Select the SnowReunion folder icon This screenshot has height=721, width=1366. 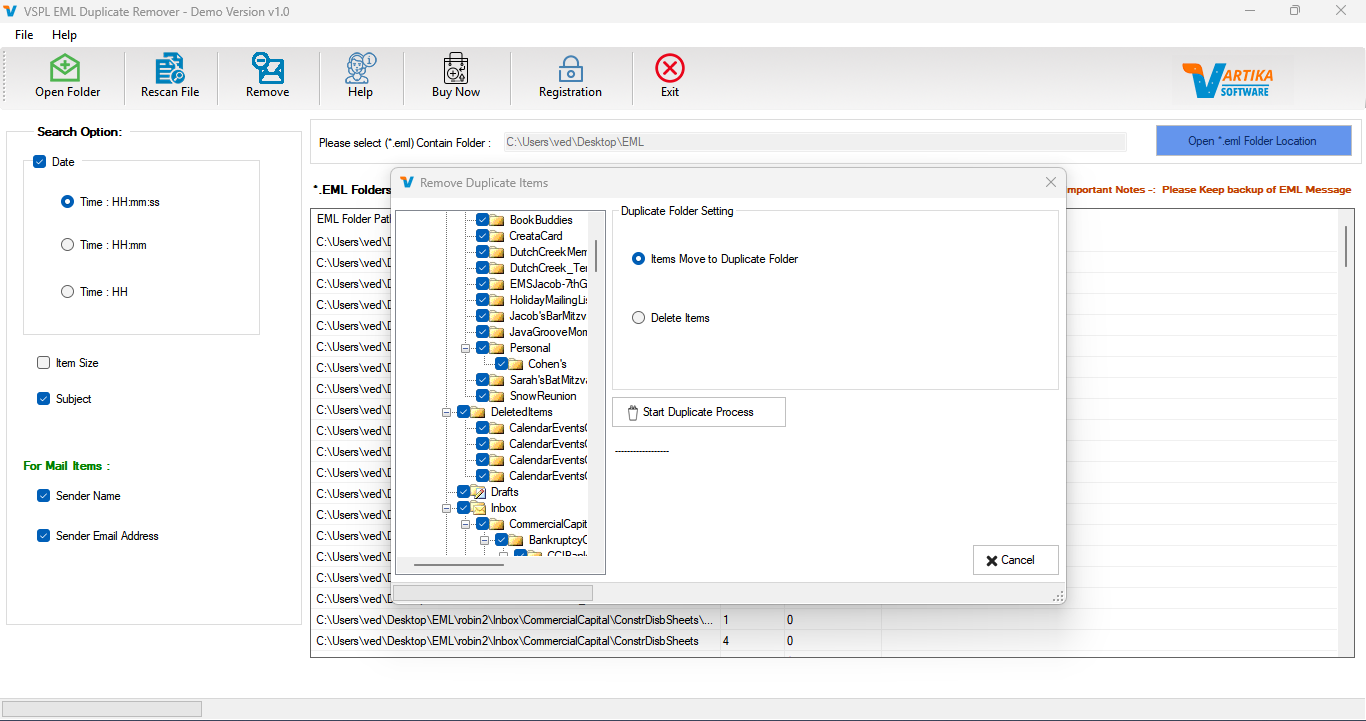point(497,396)
